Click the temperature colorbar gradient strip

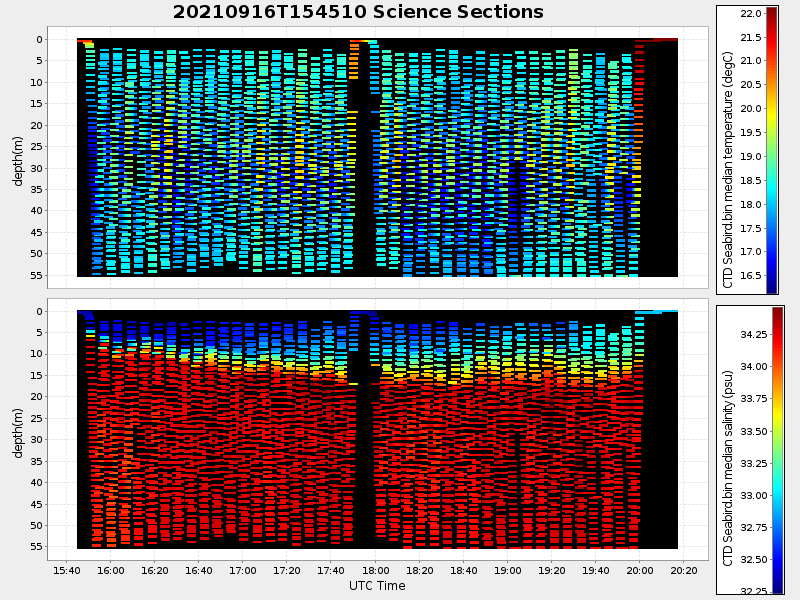pyautogui.click(x=772, y=150)
